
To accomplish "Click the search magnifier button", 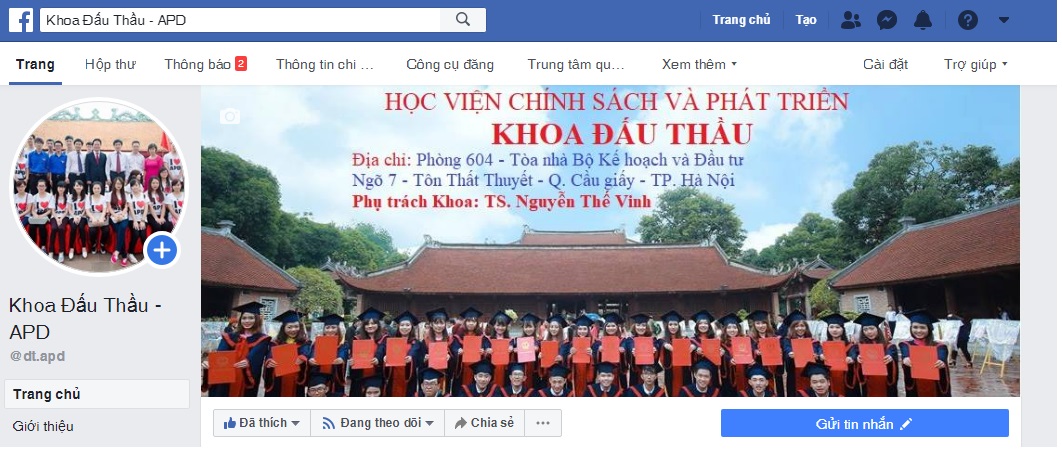I will coord(463,20).
